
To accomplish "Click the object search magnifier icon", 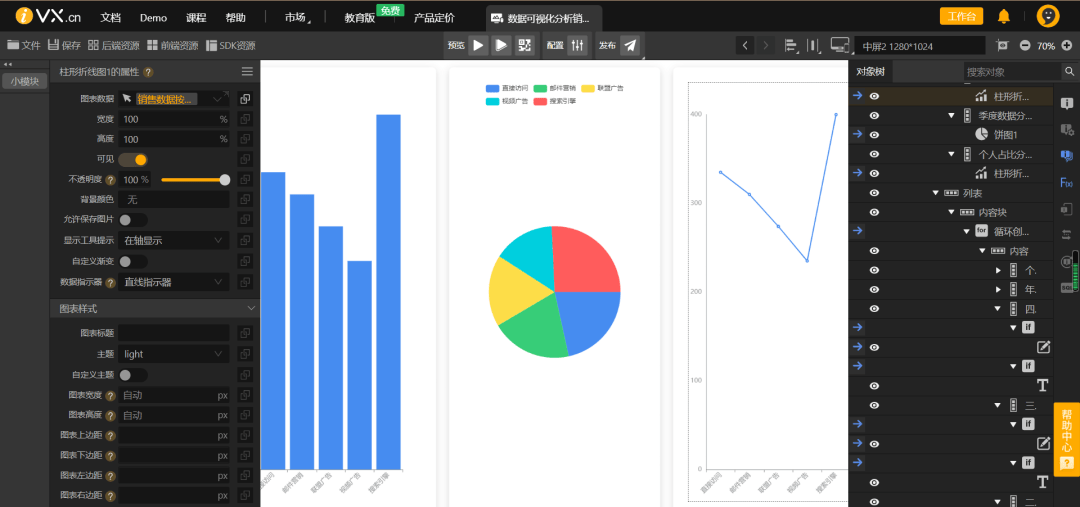I will point(1069,72).
